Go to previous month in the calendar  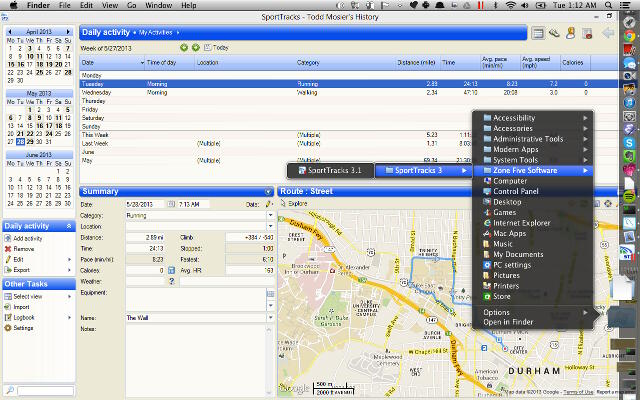(x=10, y=31)
